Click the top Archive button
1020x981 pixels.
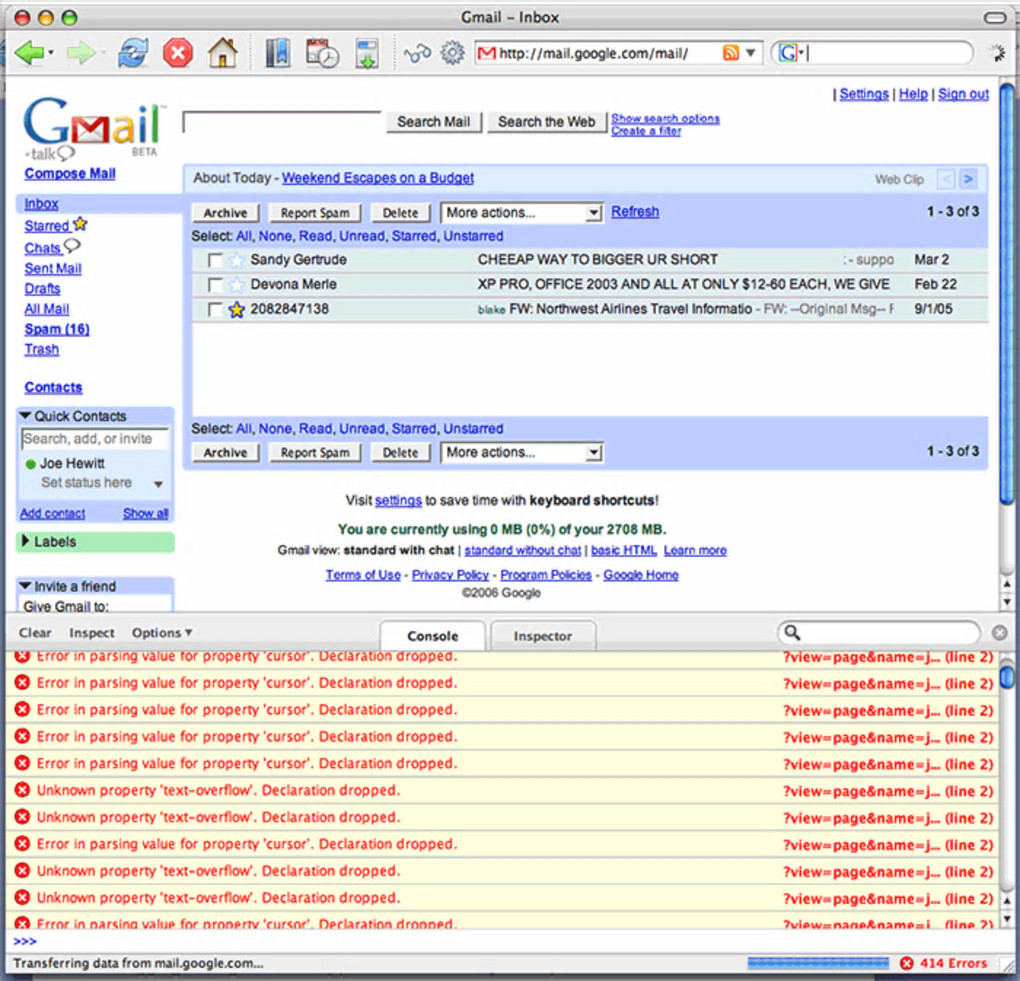click(x=225, y=213)
